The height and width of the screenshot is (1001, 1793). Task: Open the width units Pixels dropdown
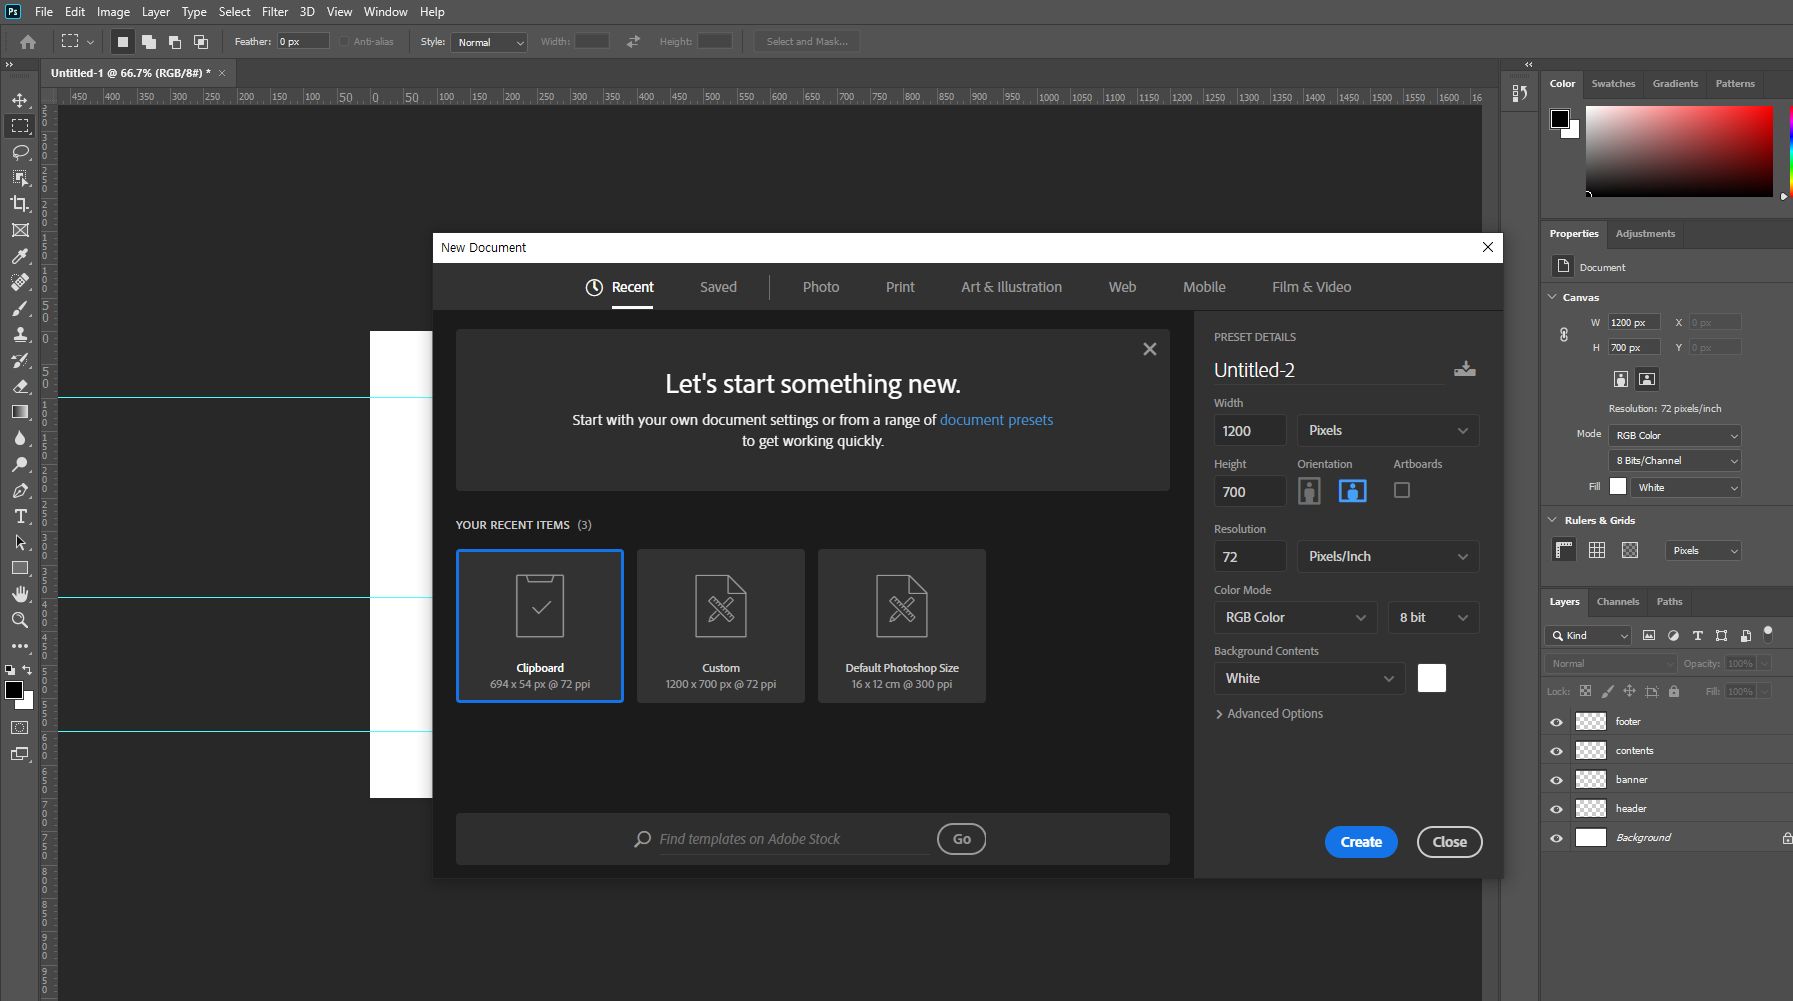1388,431
